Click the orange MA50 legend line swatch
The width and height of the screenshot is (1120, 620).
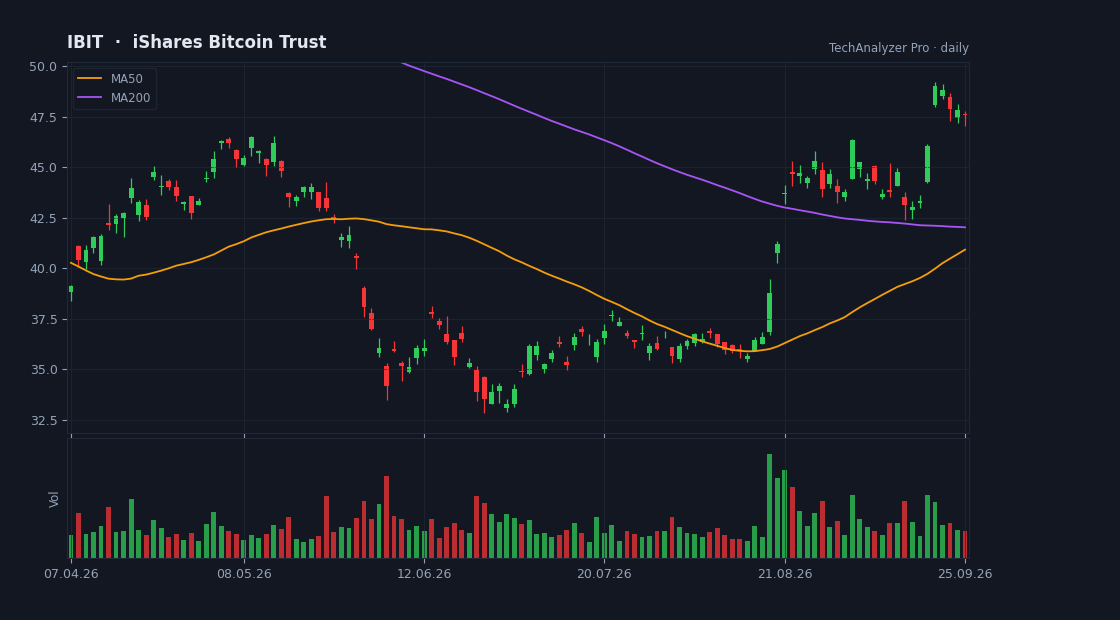click(89, 79)
